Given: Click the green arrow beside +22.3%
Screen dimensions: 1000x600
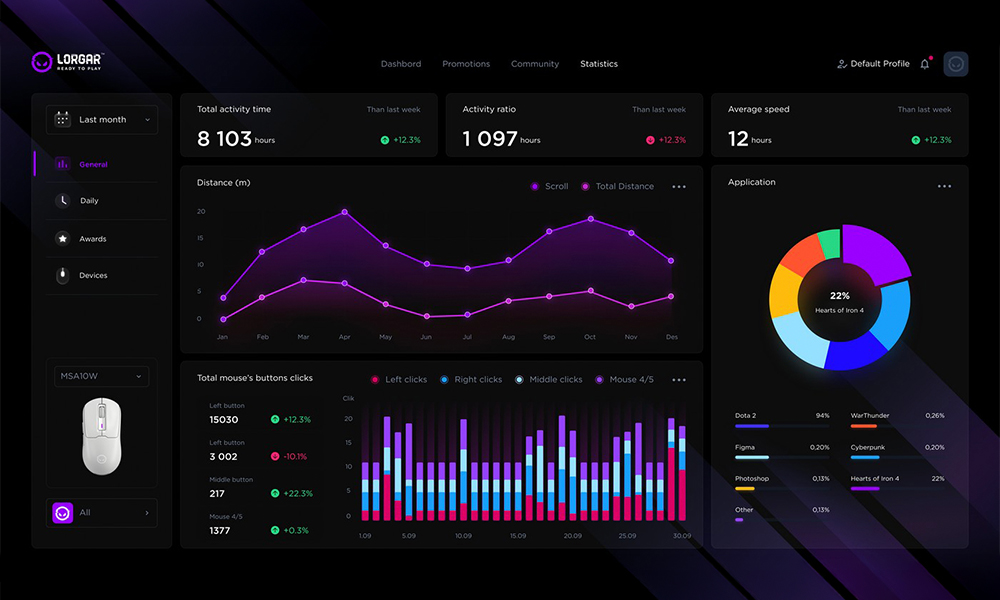Looking at the screenshot, I should 275,494.
